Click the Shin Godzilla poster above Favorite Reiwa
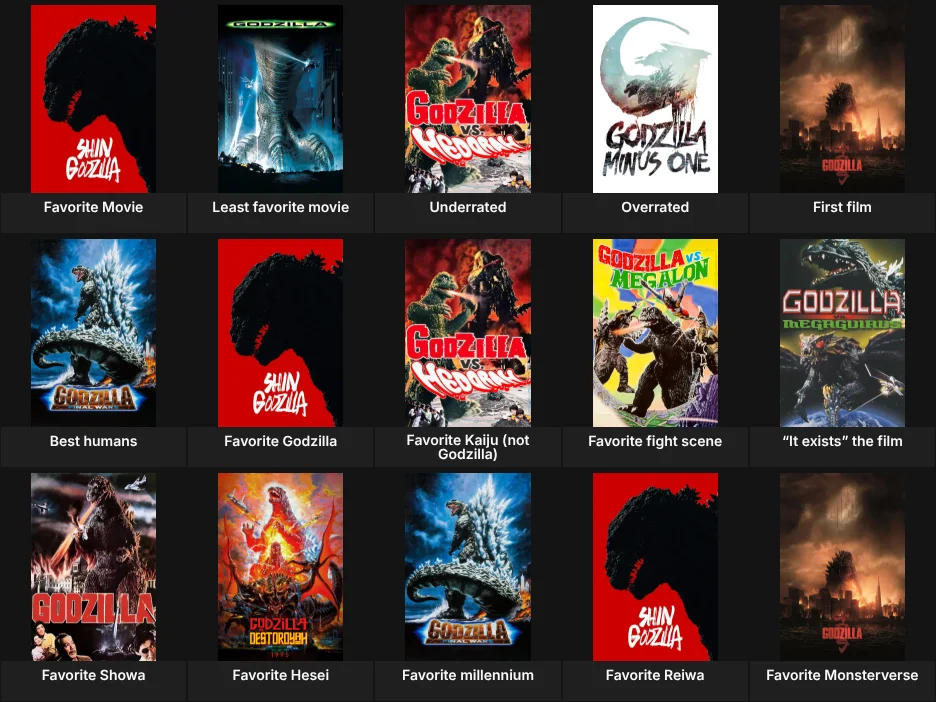The height and width of the screenshot is (702, 936). [x=655, y=566]
